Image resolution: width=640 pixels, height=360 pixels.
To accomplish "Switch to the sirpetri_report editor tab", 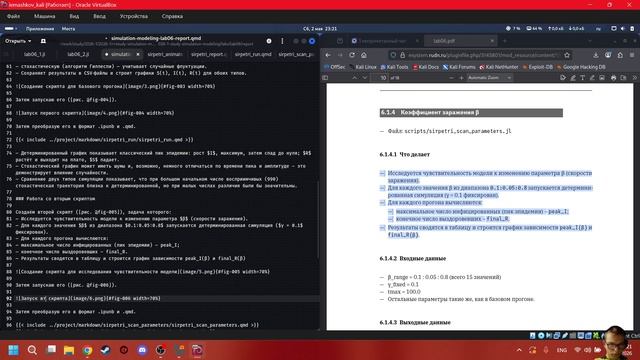I will [x=208, y=54].
